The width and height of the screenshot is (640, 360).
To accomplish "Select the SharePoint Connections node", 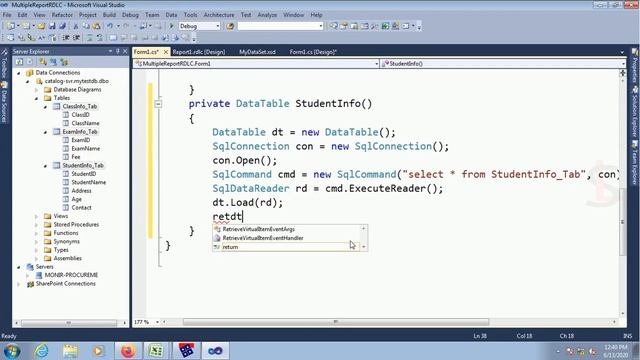I will click(x=65, y=284).
